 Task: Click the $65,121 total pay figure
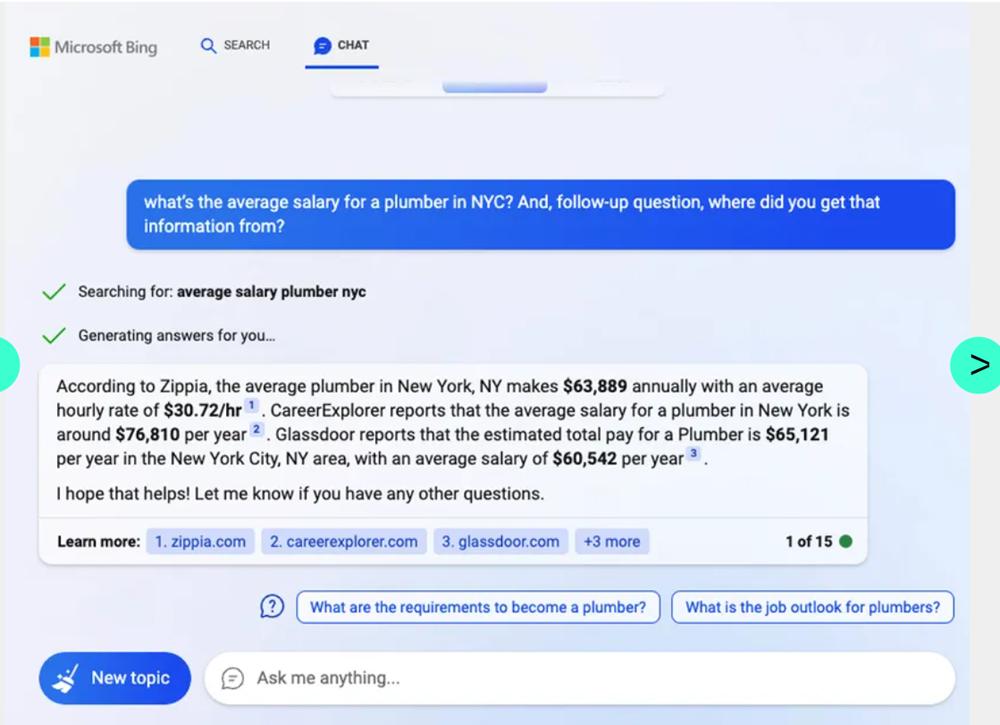797,435
